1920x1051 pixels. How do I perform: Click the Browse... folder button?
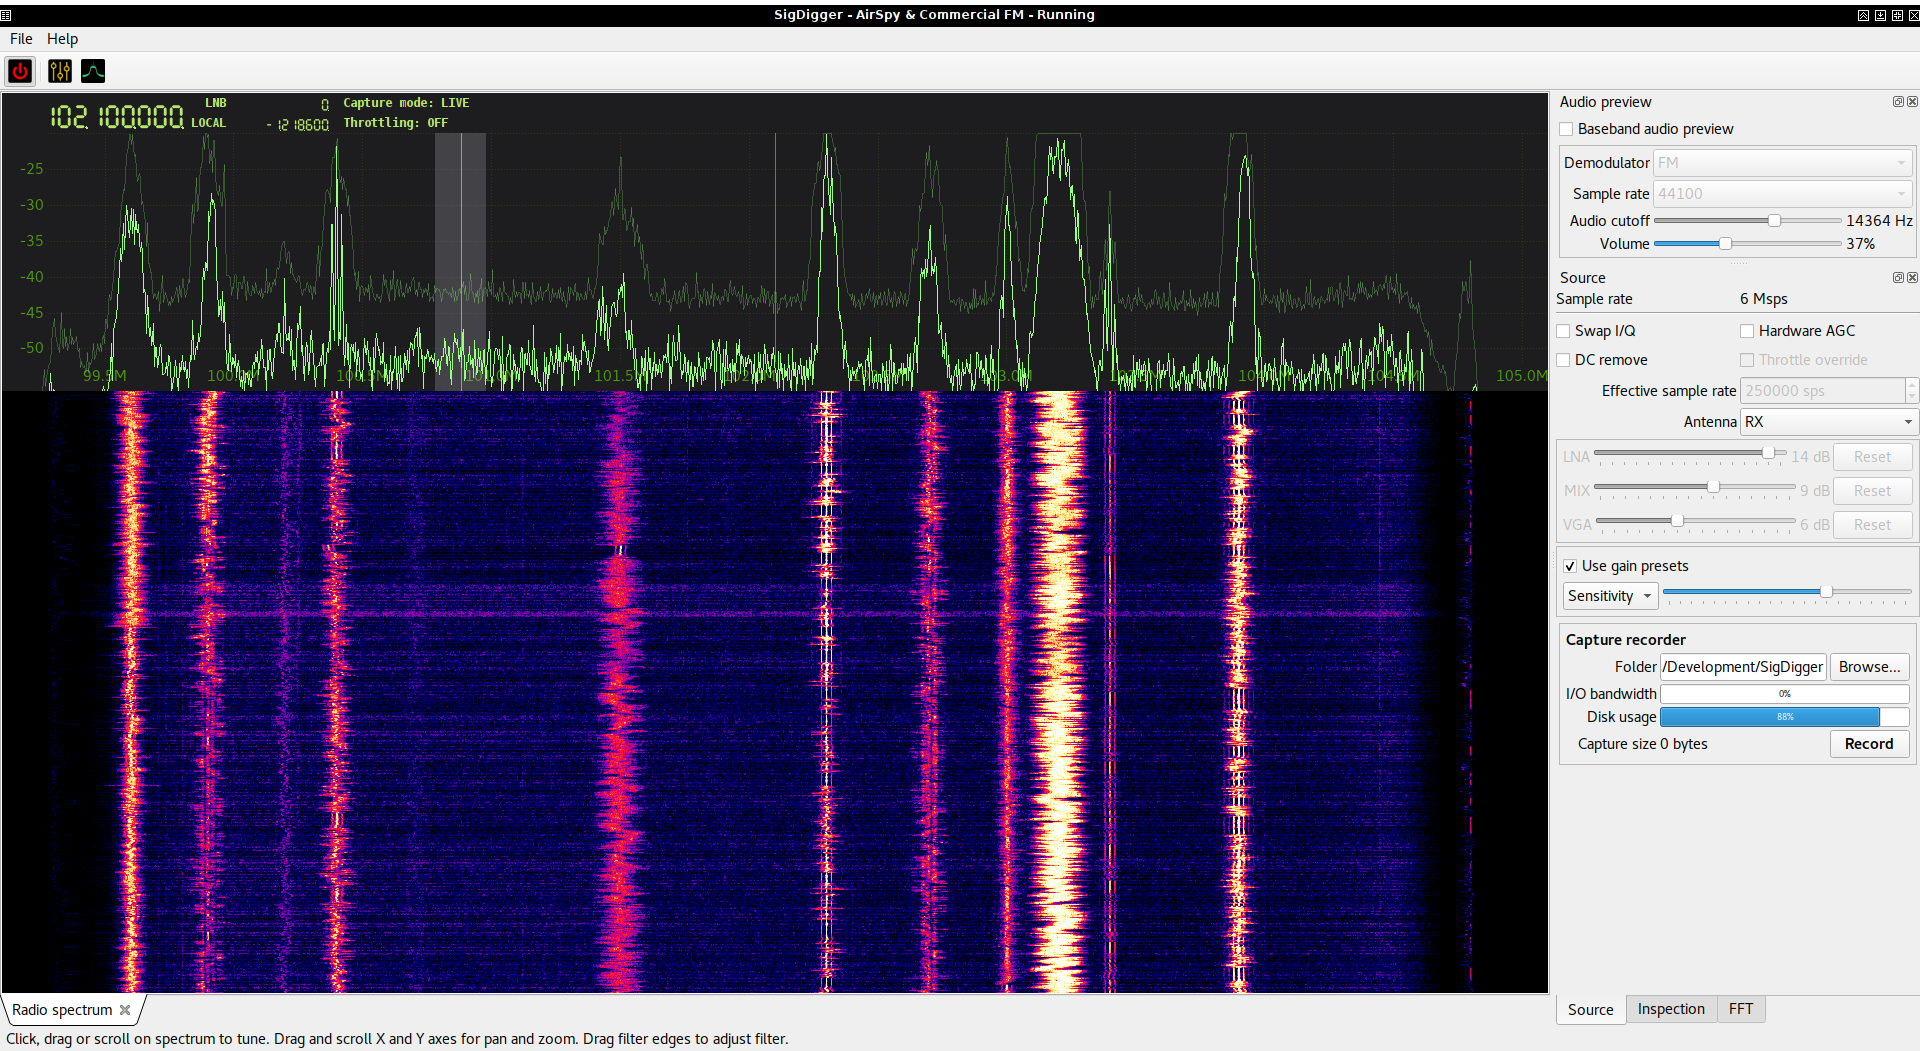click(1869, 667)
